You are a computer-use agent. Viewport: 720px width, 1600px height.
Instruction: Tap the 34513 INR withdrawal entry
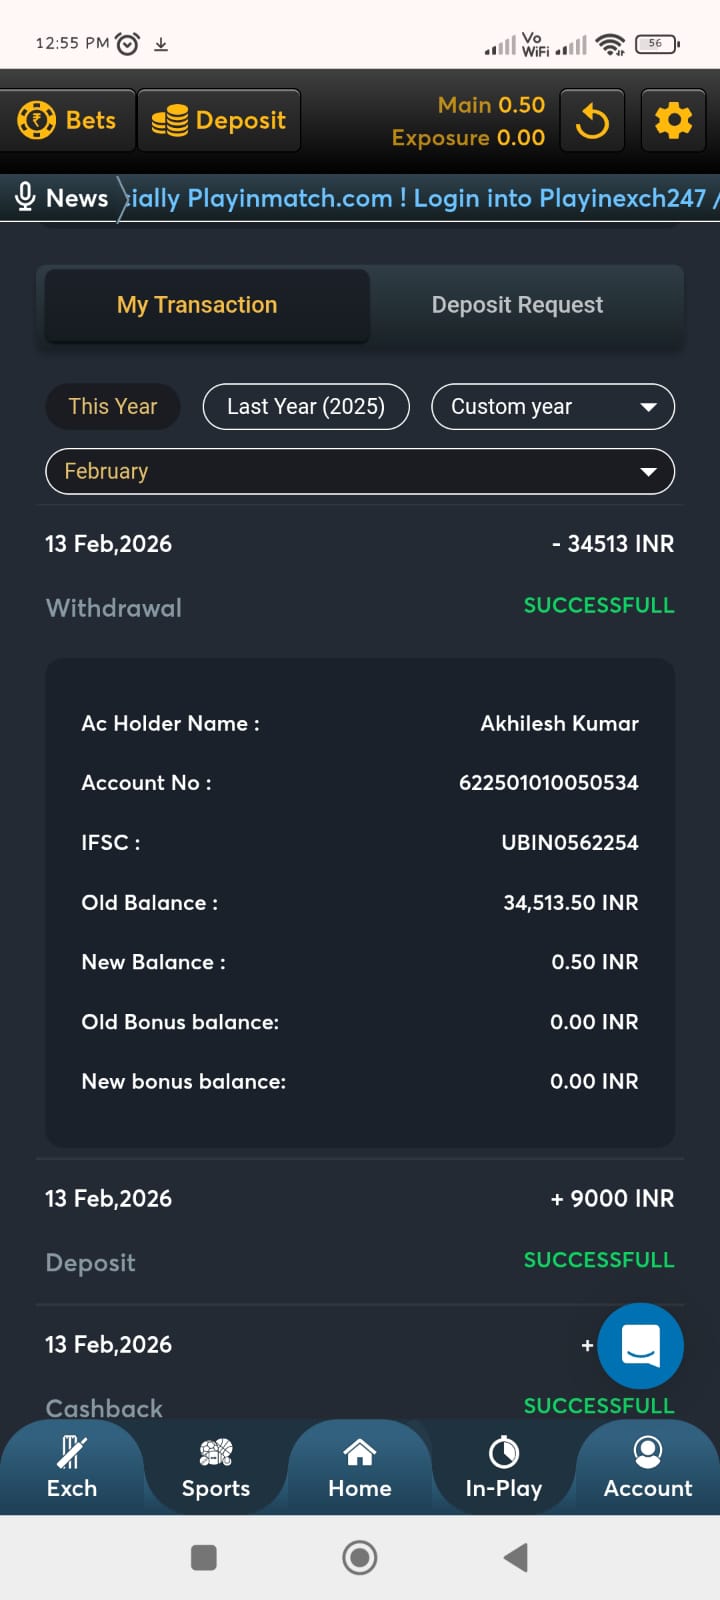click(360, 575)
